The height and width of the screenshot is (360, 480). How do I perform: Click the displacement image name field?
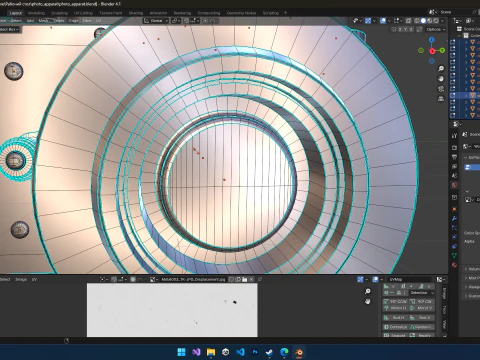(193, 279)
